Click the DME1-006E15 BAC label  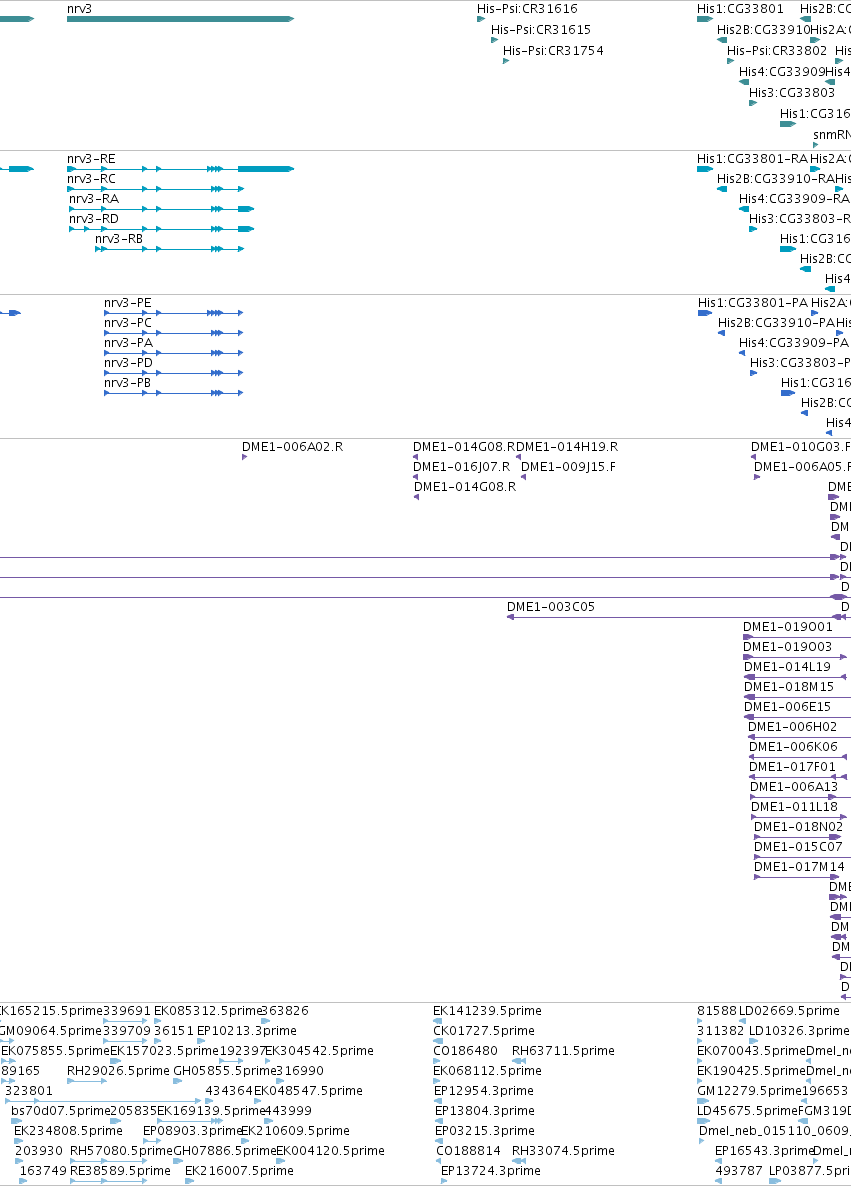[787, 707]
